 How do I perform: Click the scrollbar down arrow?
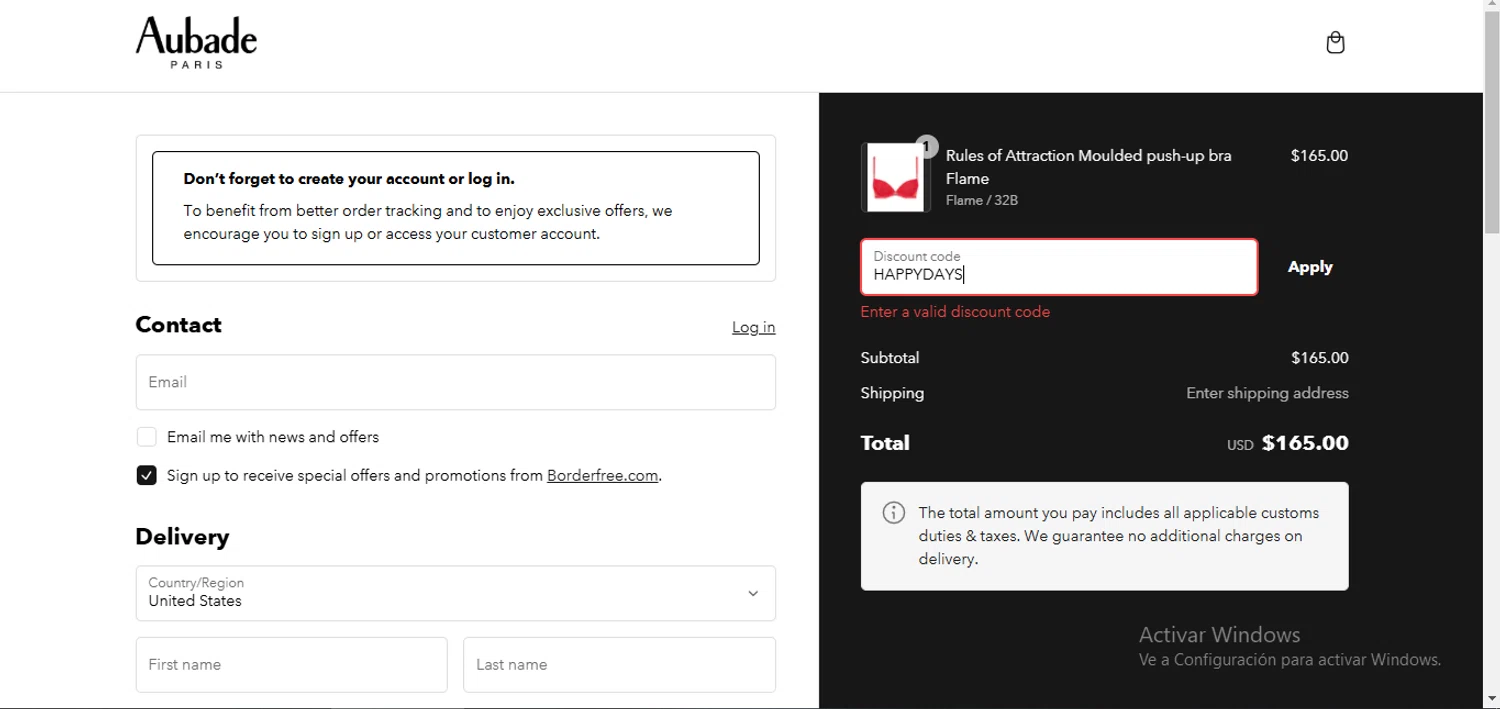click(1491, 700)
